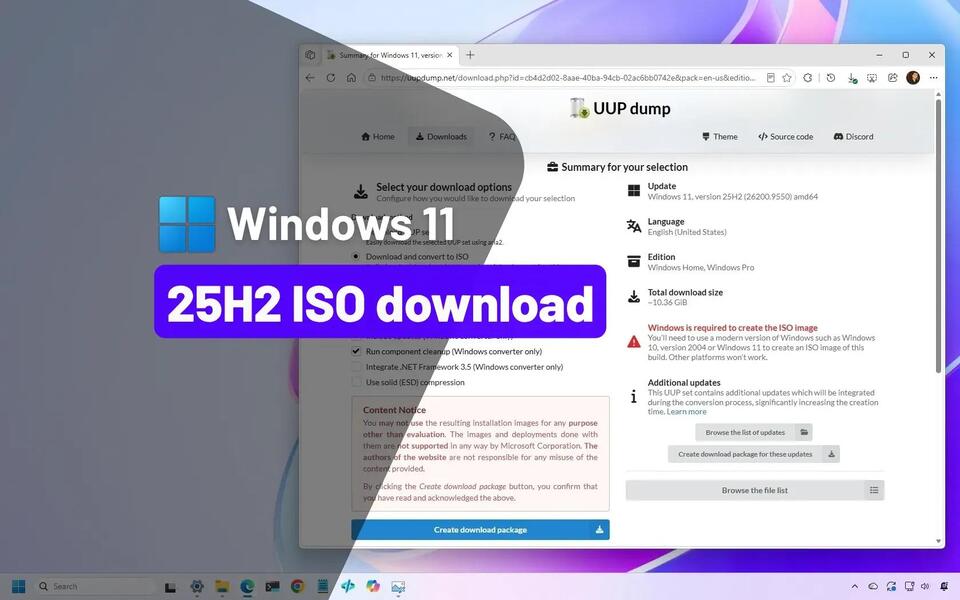Screen dimensions: 960x600
Task: Open the Source code link
Action: pyautogui.click(x=786, y=137)
